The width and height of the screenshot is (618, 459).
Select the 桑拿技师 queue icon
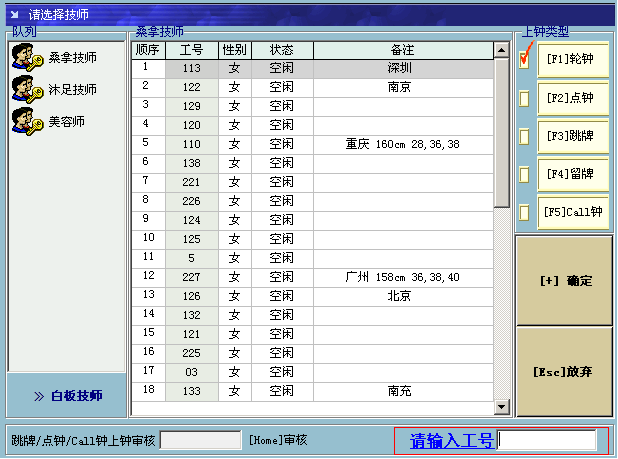click(x=27, y=58)
